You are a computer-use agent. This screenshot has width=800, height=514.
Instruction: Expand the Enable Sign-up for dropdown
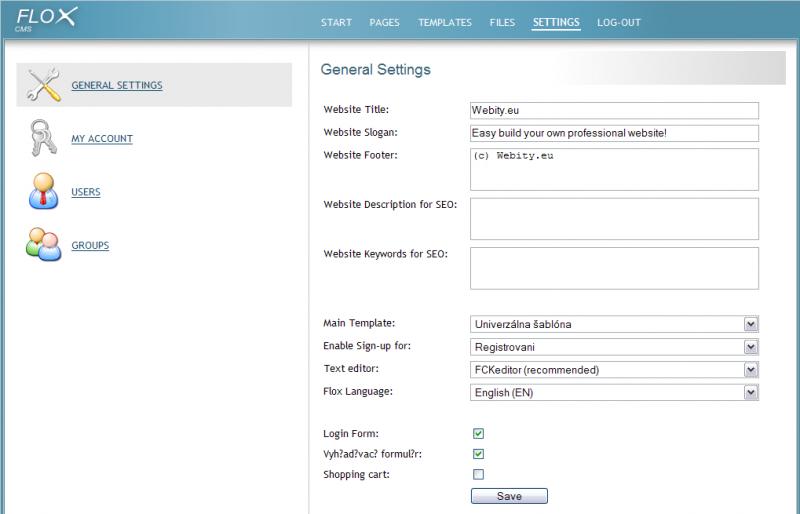(x=614, y=347)
